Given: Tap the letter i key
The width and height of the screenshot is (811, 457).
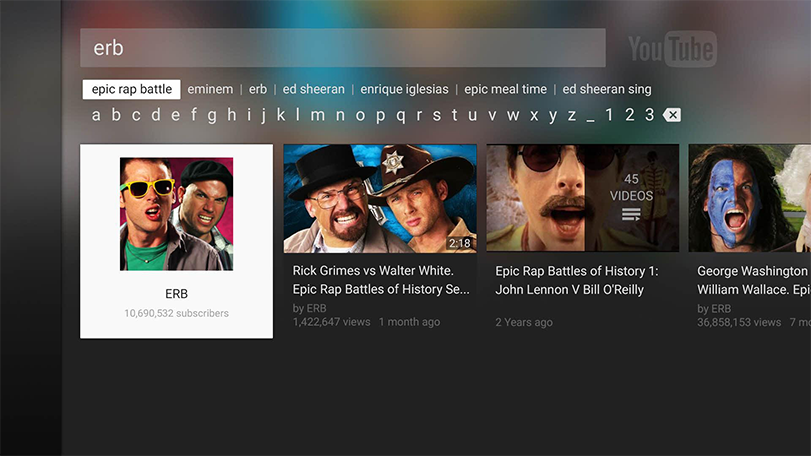Looking at the screenshot, I should coord(249,114).
